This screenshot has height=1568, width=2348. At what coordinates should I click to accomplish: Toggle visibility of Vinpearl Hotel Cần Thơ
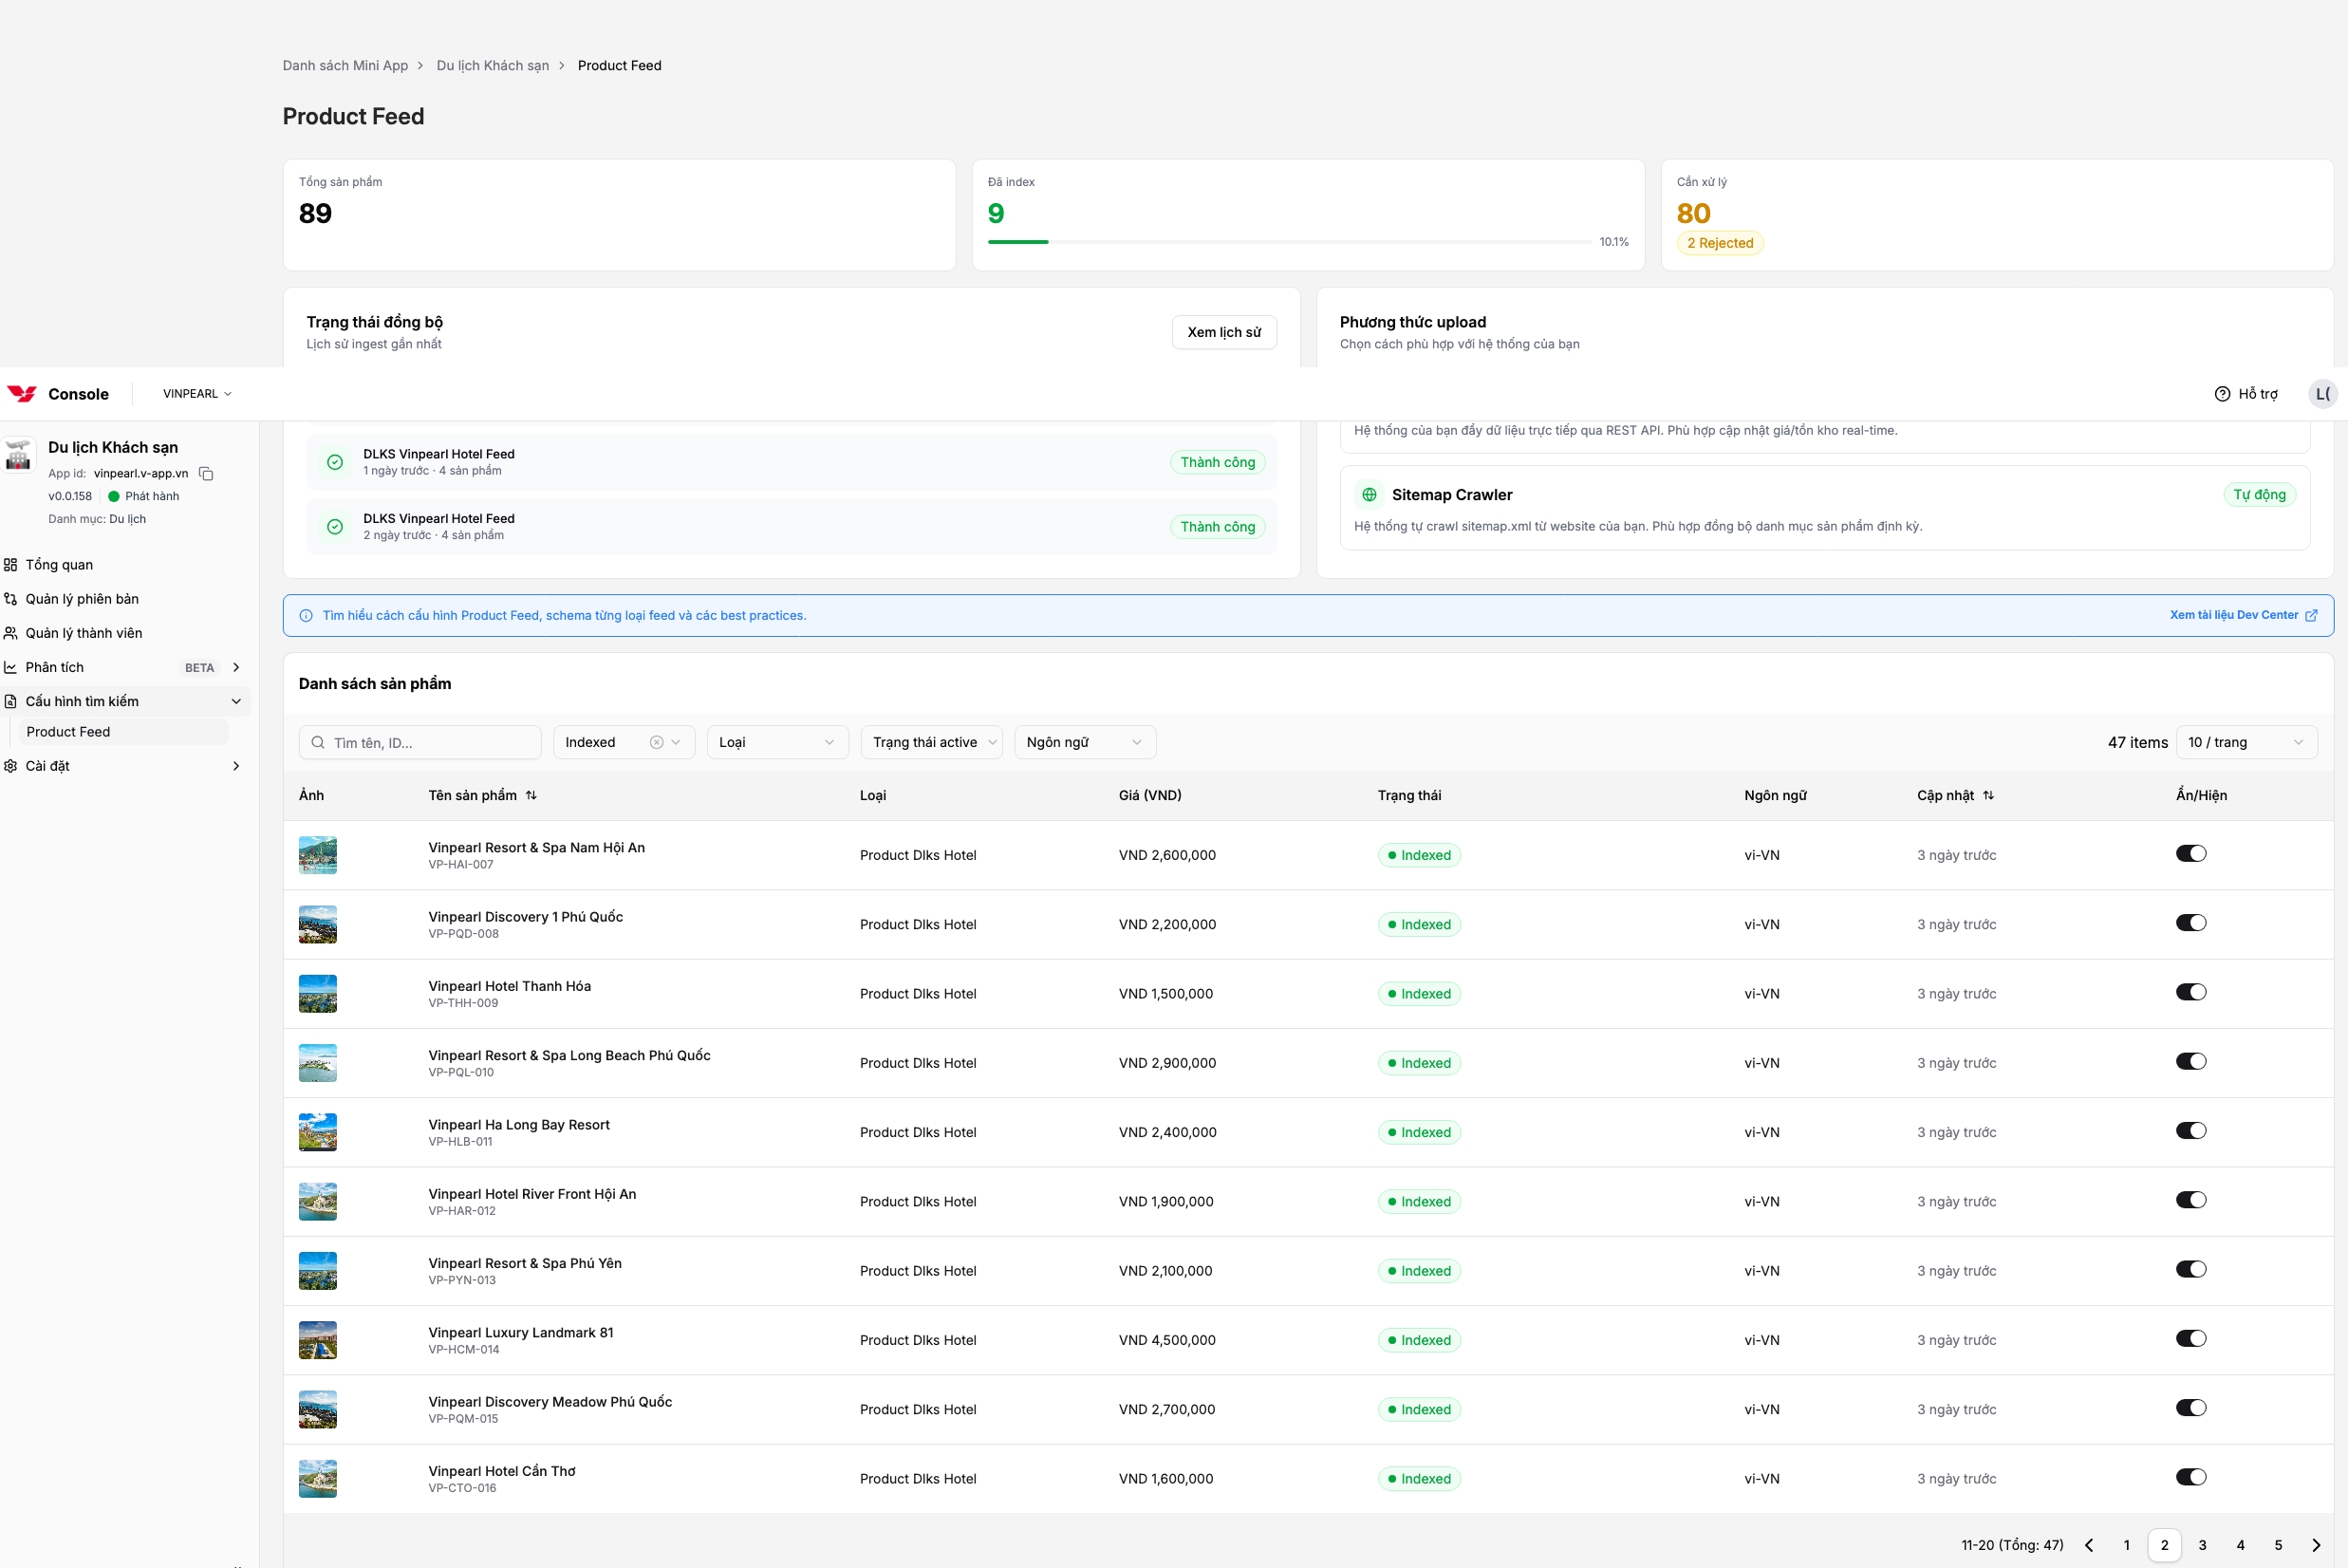pos(2191,1477)
